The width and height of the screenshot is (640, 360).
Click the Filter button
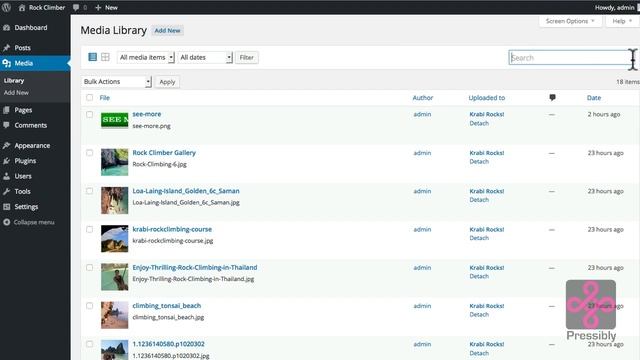point(247,58)
